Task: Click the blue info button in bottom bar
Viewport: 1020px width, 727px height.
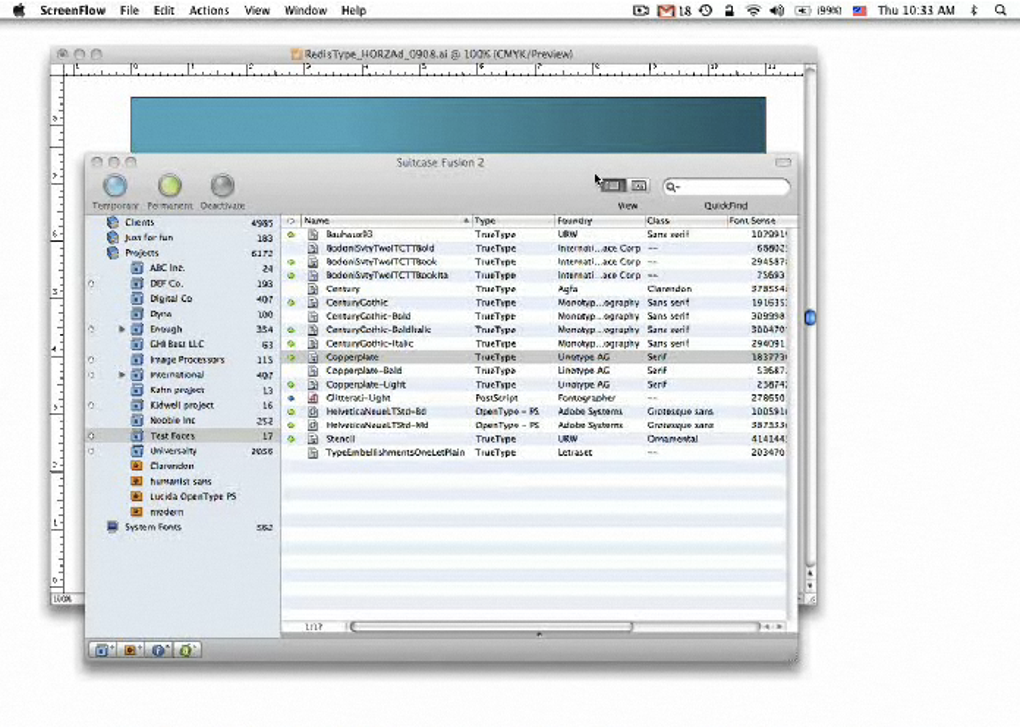Action: (159, 650)
